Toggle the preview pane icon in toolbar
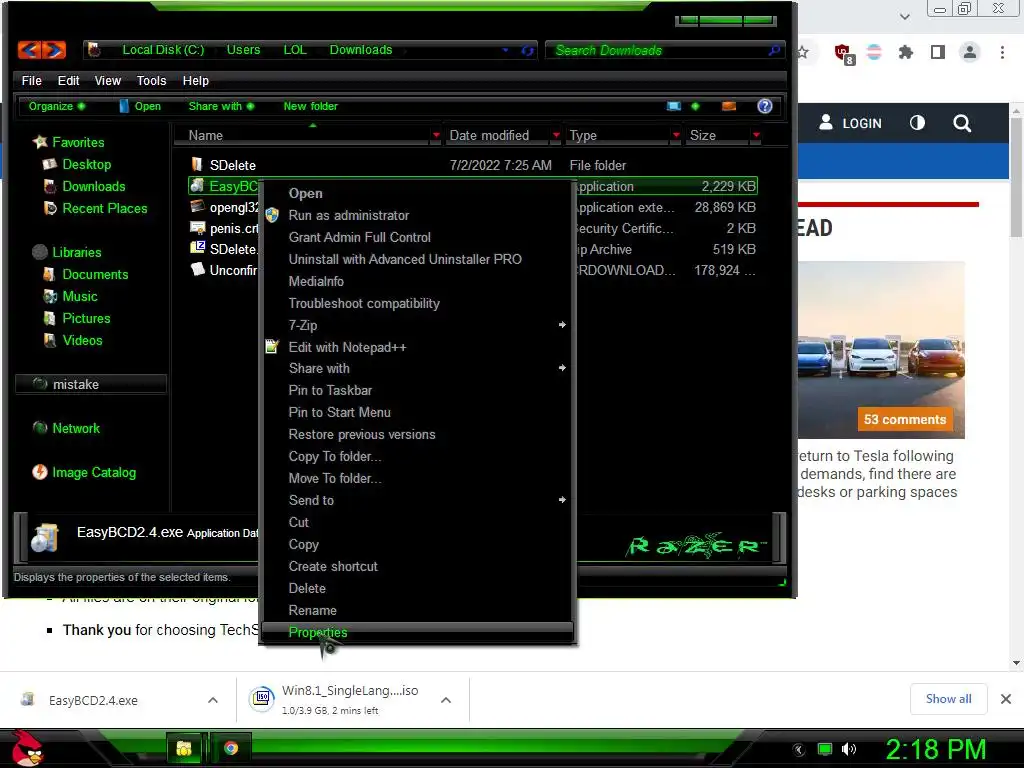1024x768 pixels. pos(729,106)
